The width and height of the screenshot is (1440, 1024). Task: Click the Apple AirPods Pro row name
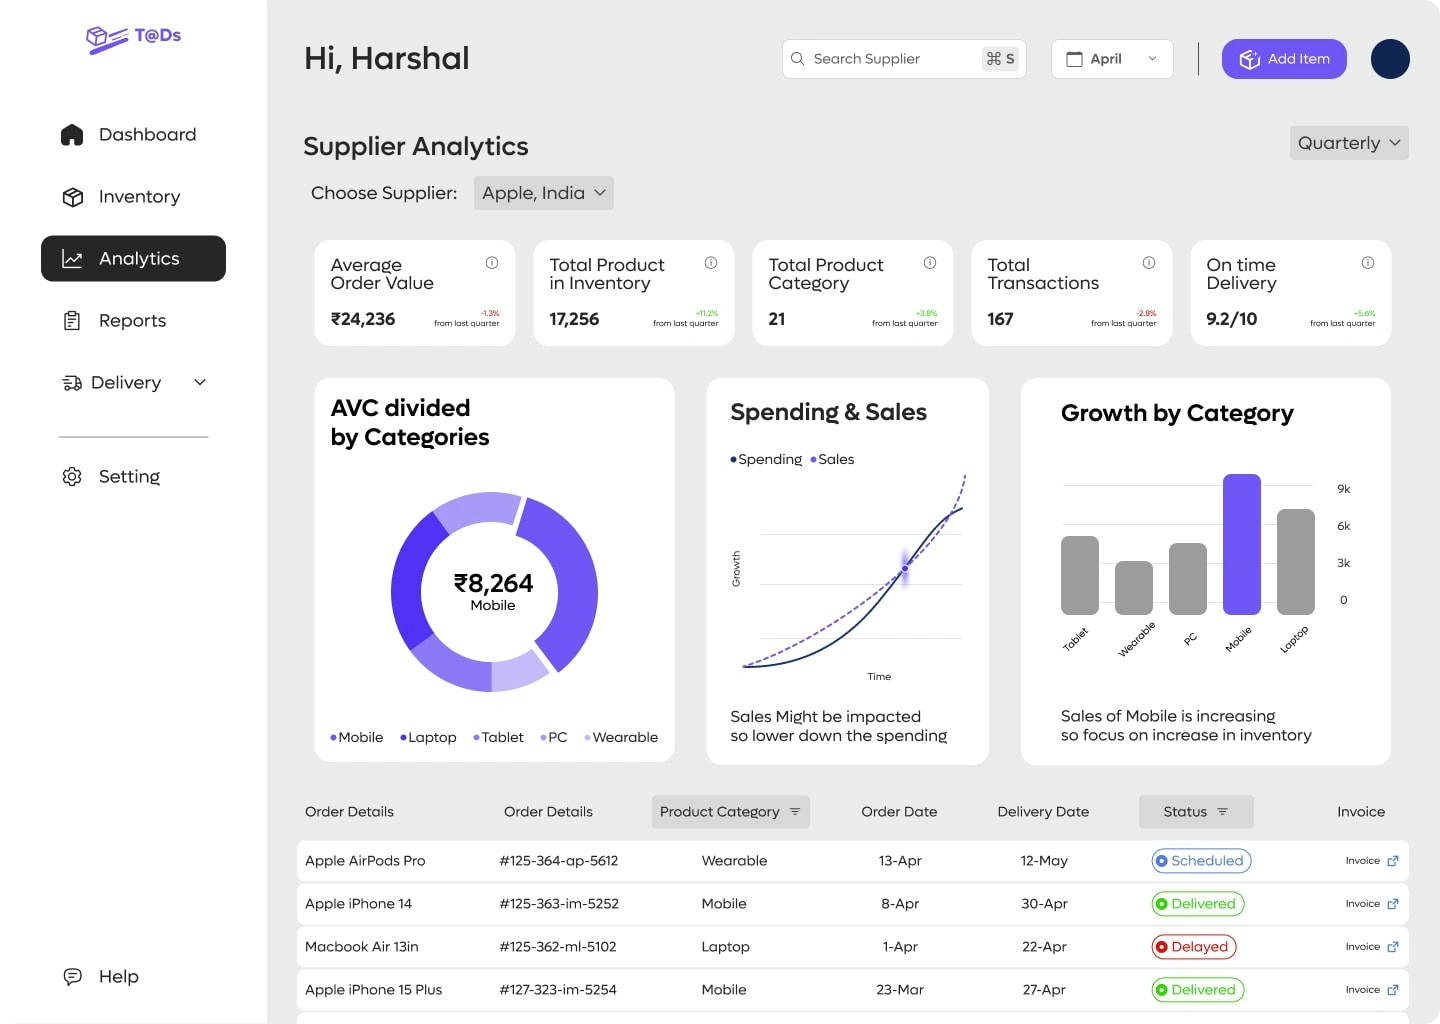coord(365,861)
